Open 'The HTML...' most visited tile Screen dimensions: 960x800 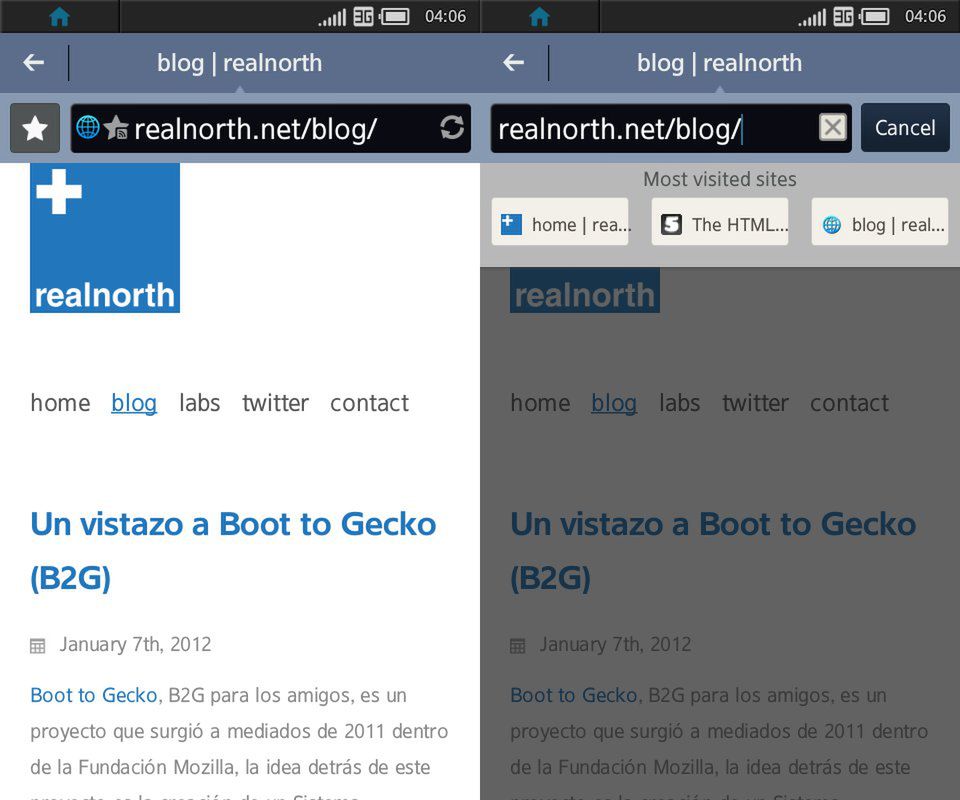(720, 222)
